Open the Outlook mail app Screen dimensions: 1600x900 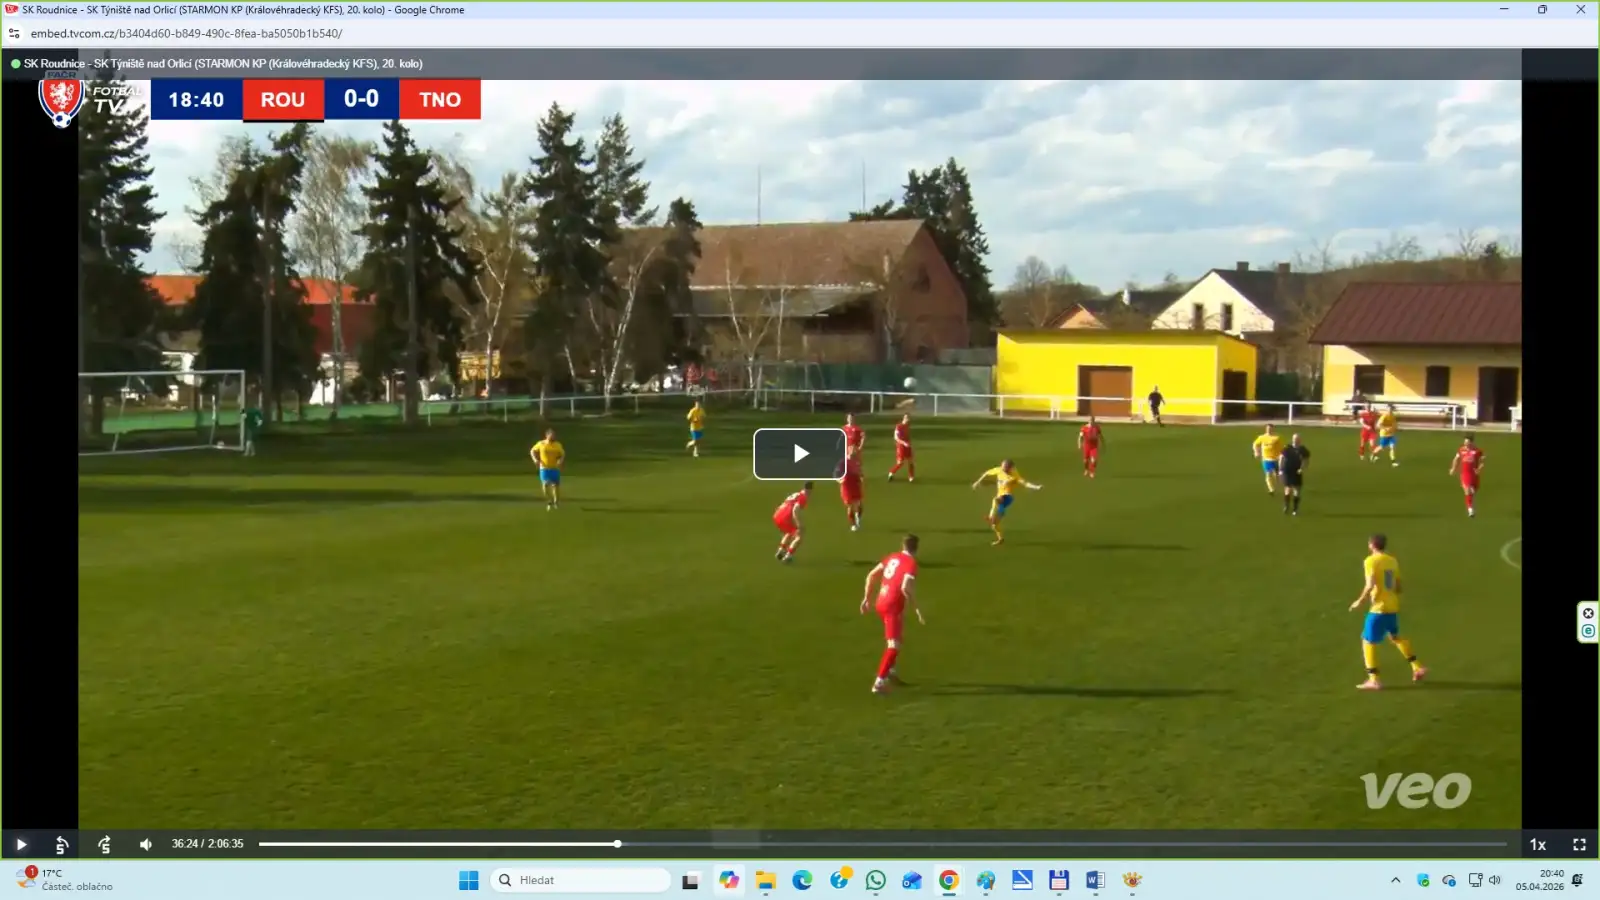click(x=911, y=880)
